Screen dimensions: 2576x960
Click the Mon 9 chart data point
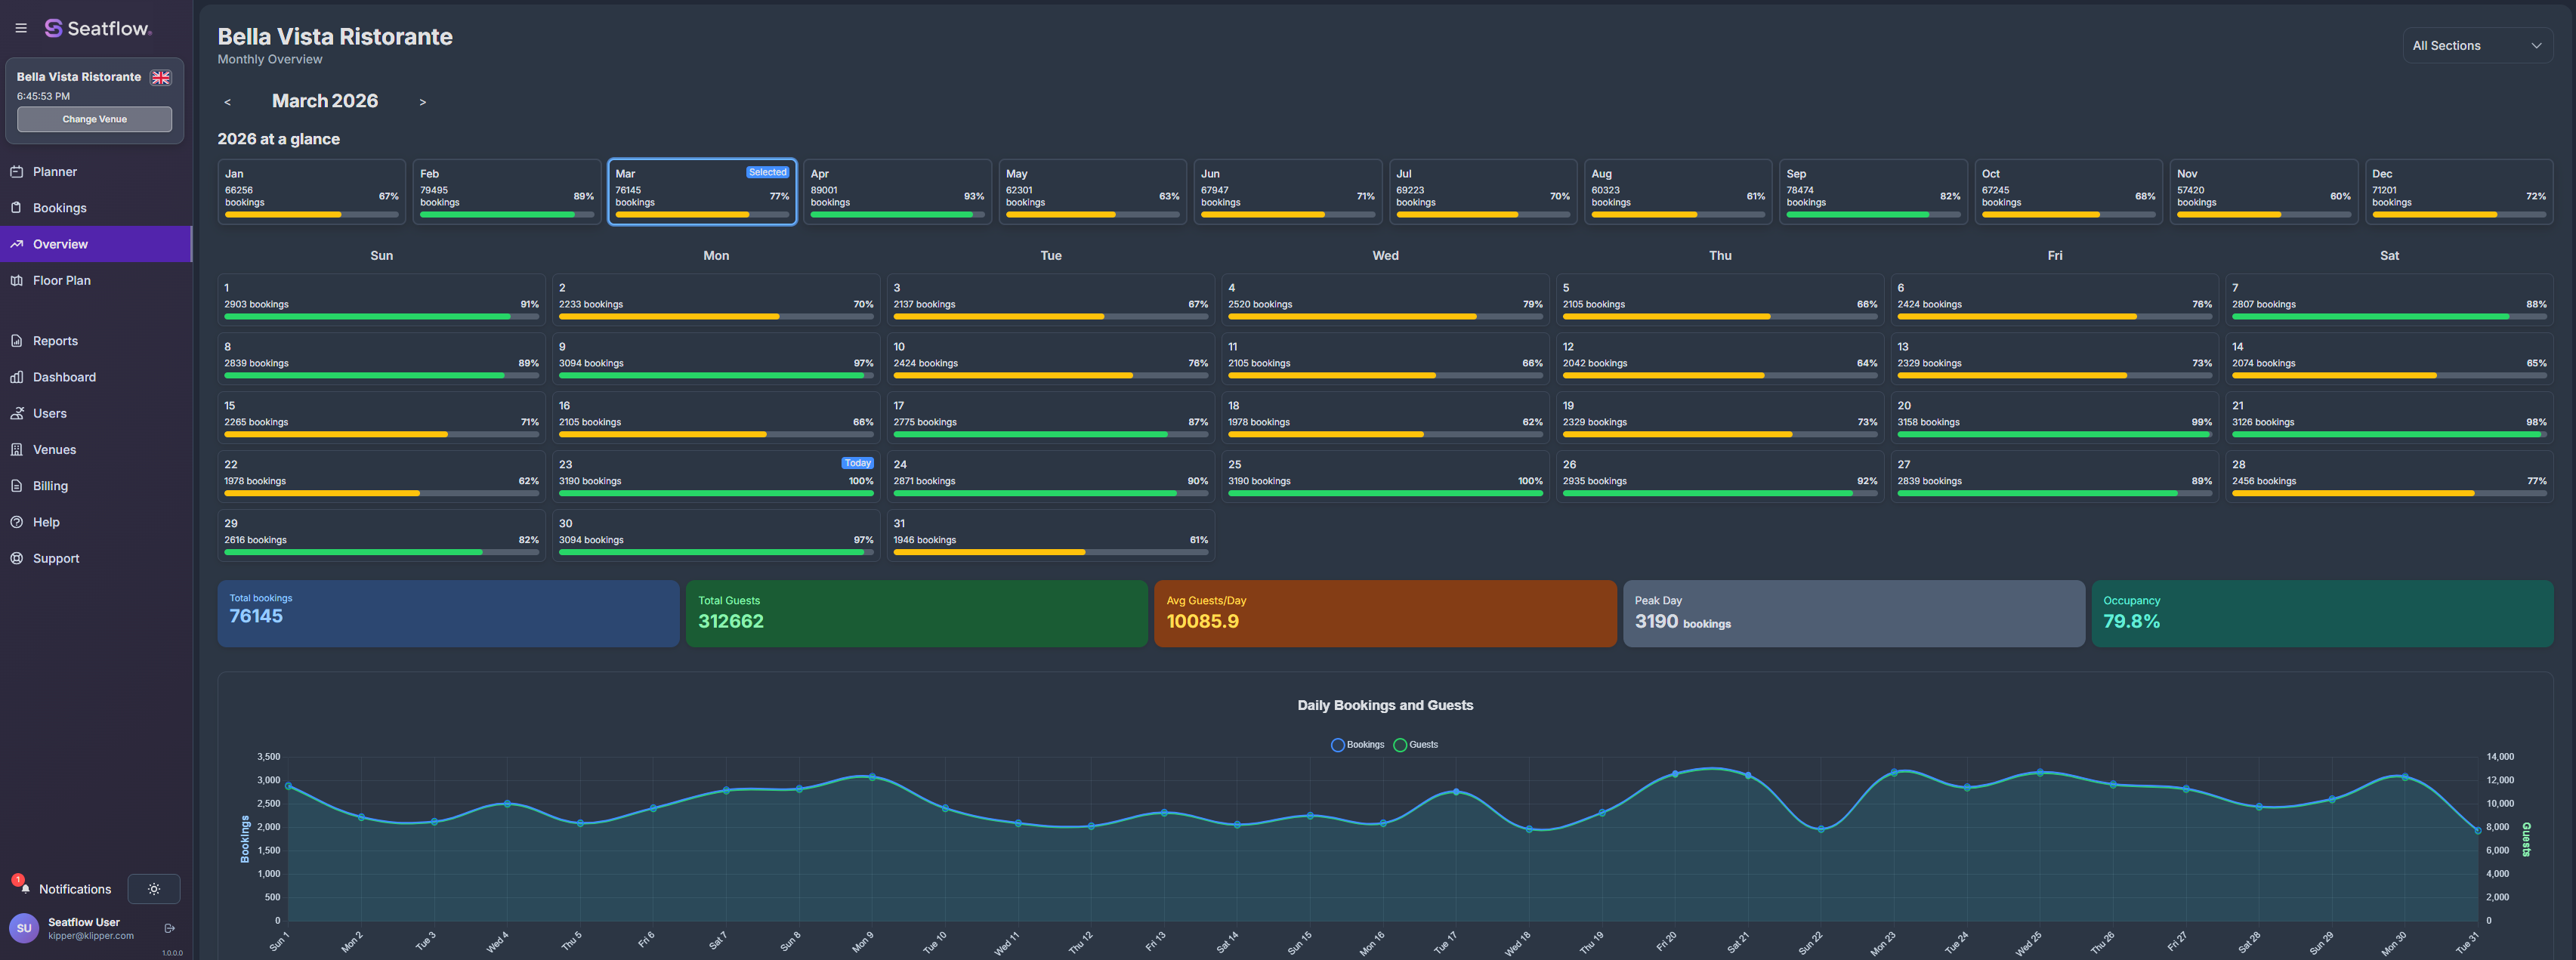[x=872, y=777]
